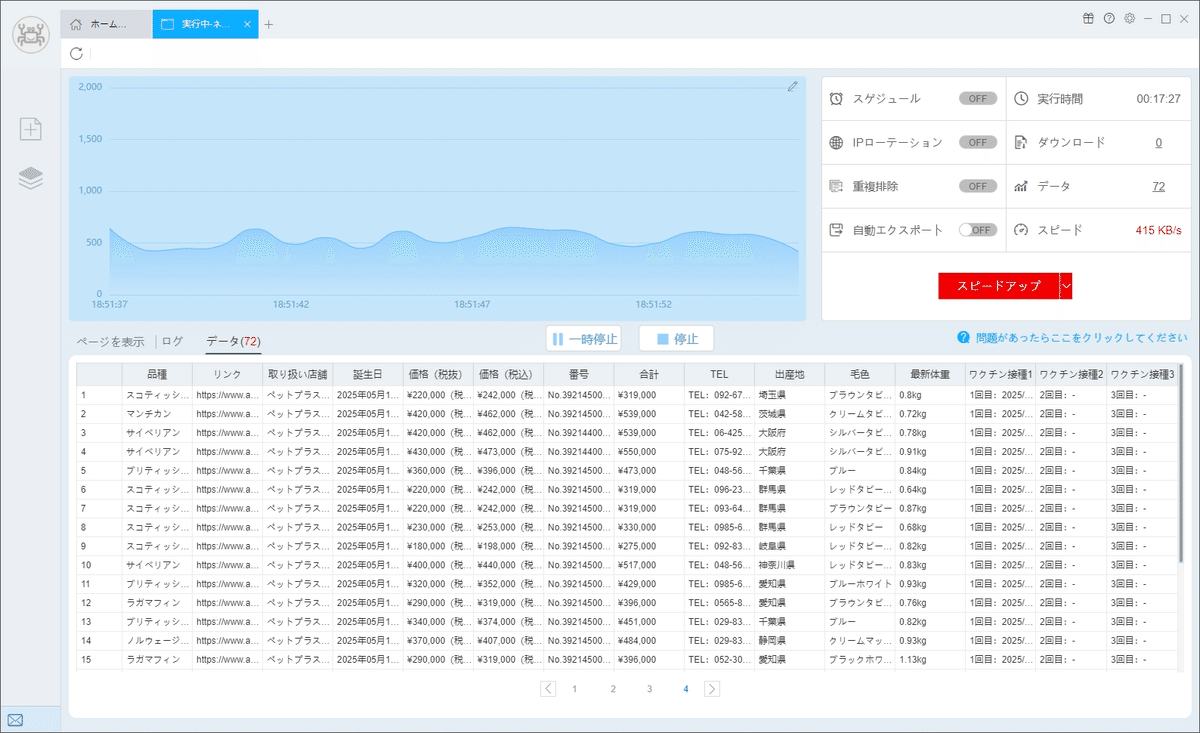Toggle 自動エクスポート switch
The width and height of the screenshot is (1200, 733).
978,230
